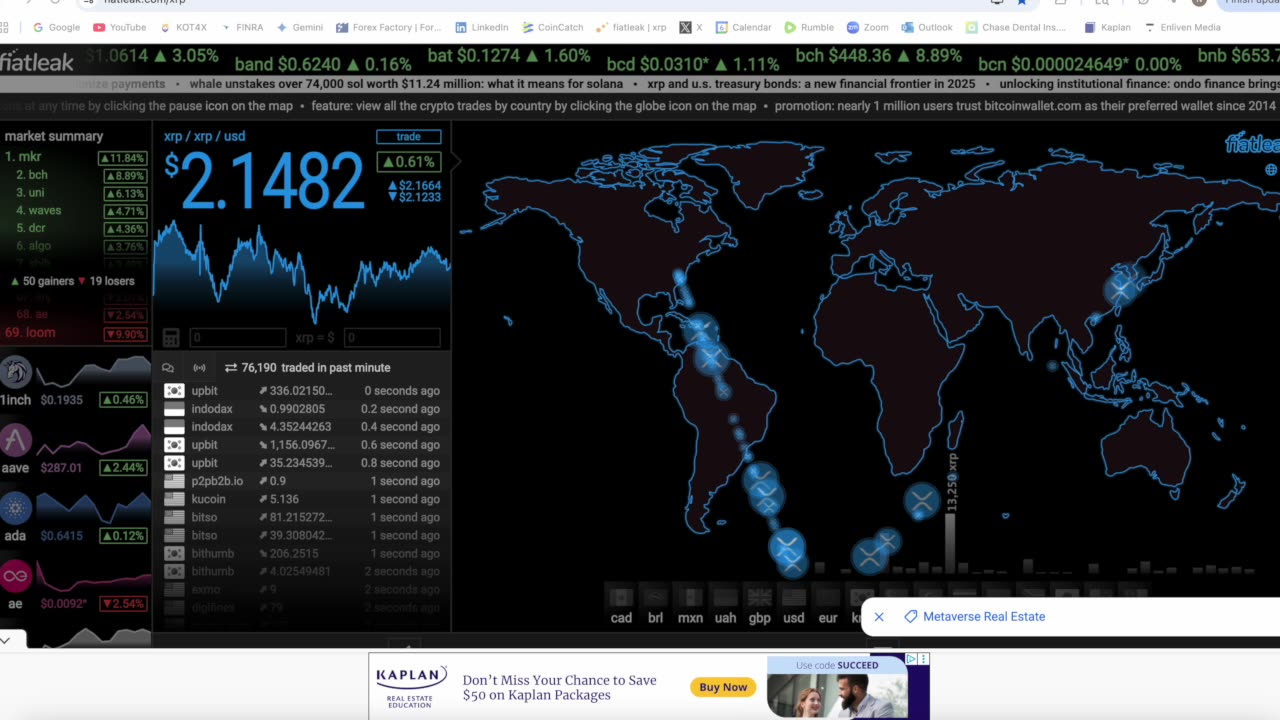Open the Kaplan bookmark
This screenshot has width=1280, height=720.
(x=1107, y=27)
